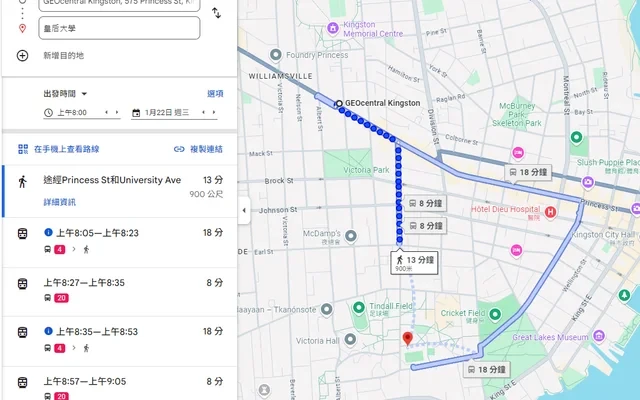Click Tkanónsote map marker
640x400 pixels.
click(326, 309)
